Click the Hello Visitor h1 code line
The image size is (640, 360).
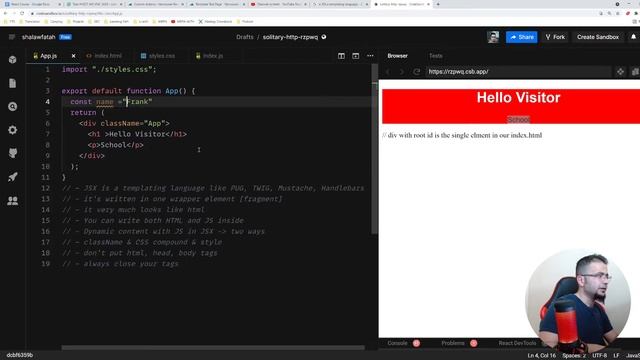click(137, 134)
